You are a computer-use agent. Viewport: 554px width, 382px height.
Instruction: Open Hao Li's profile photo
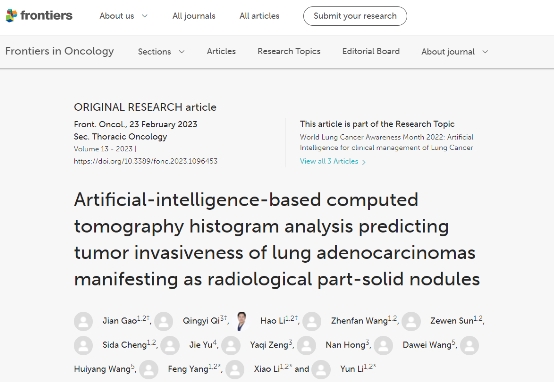[242, 321]
